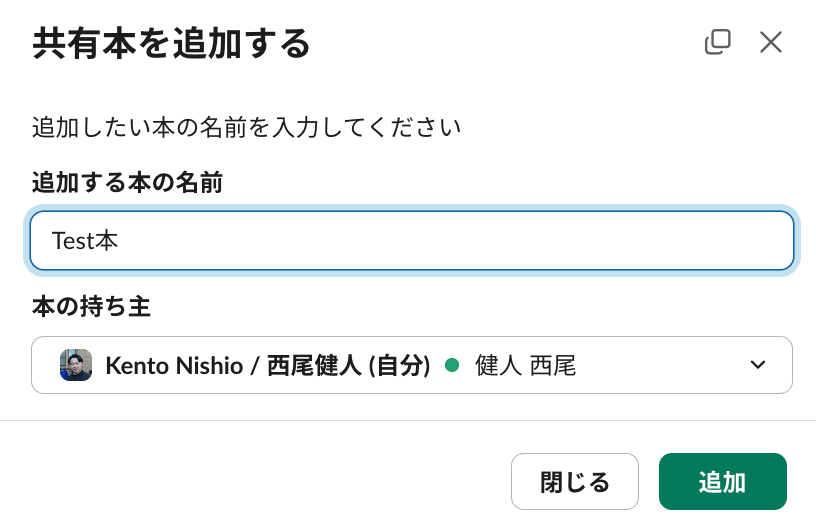
Task: Focus the 追加する本の名前 text field
Action: coord(412,240)
